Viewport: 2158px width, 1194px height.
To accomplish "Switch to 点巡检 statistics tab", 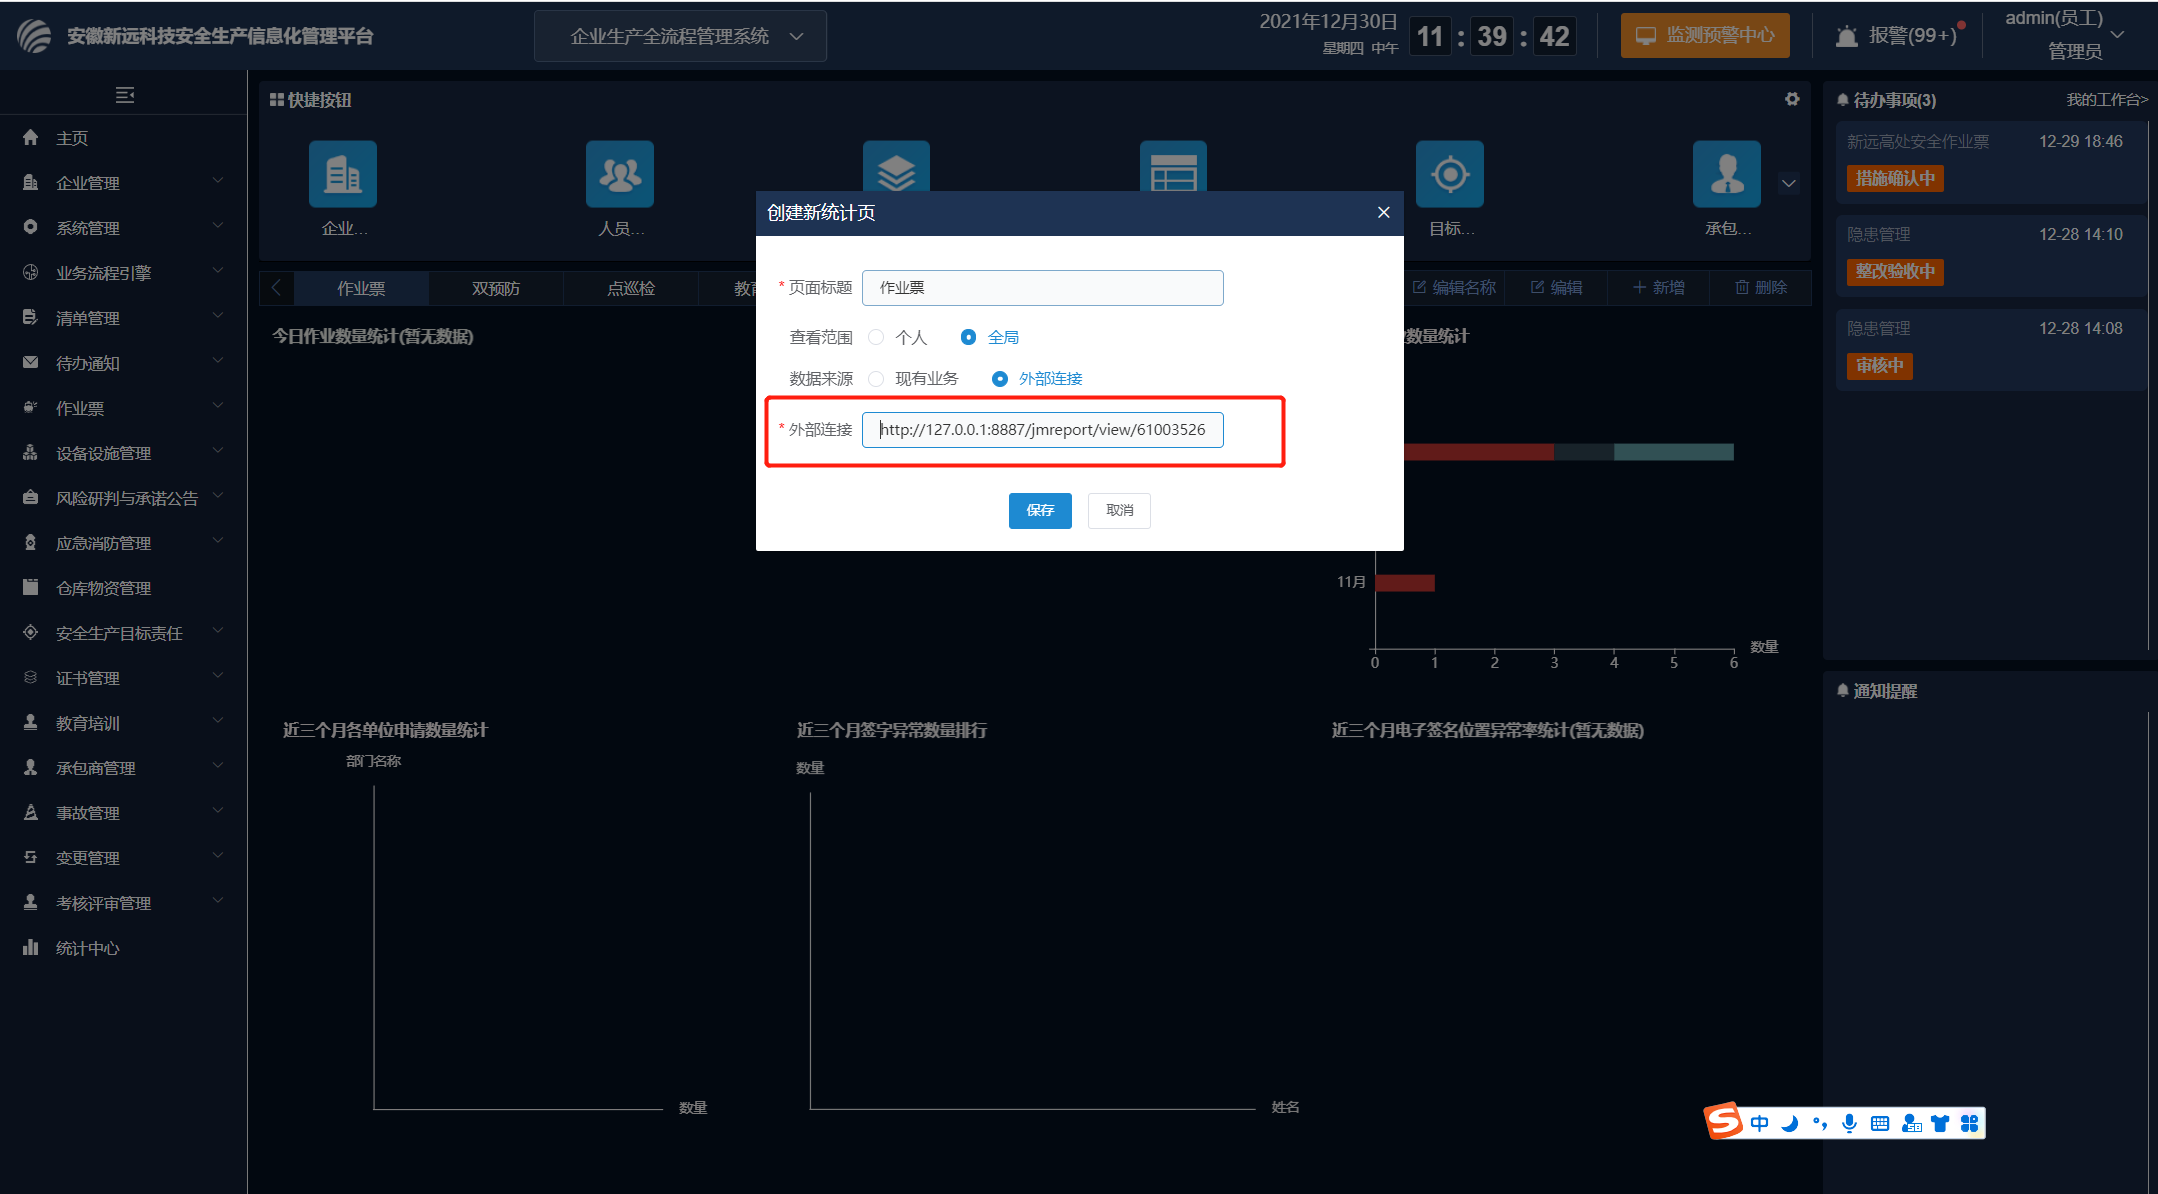I will [631, 288].
